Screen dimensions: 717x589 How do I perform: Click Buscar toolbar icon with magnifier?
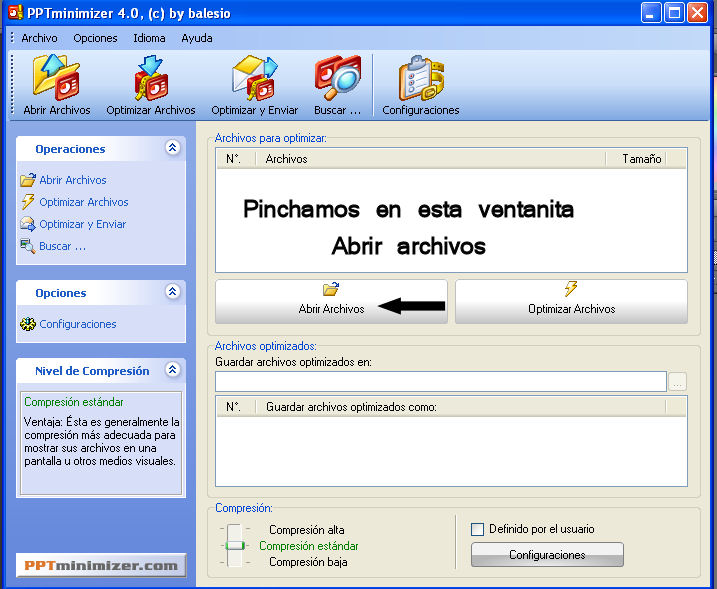(338, 78)
